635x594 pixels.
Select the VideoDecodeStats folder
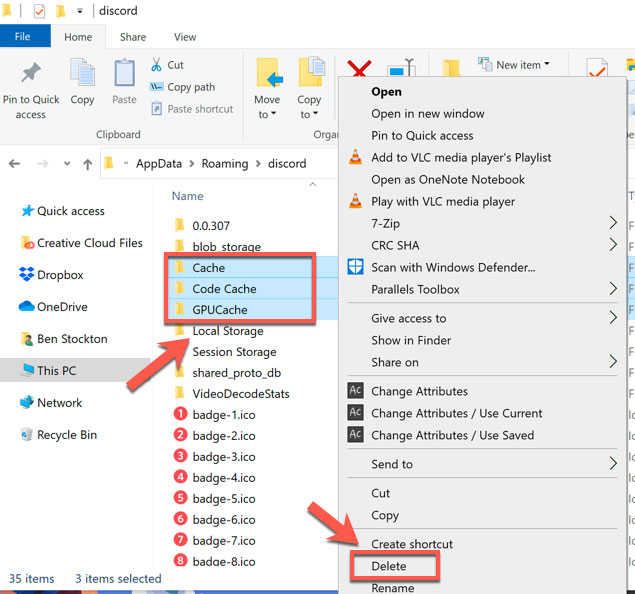[241, 394]
